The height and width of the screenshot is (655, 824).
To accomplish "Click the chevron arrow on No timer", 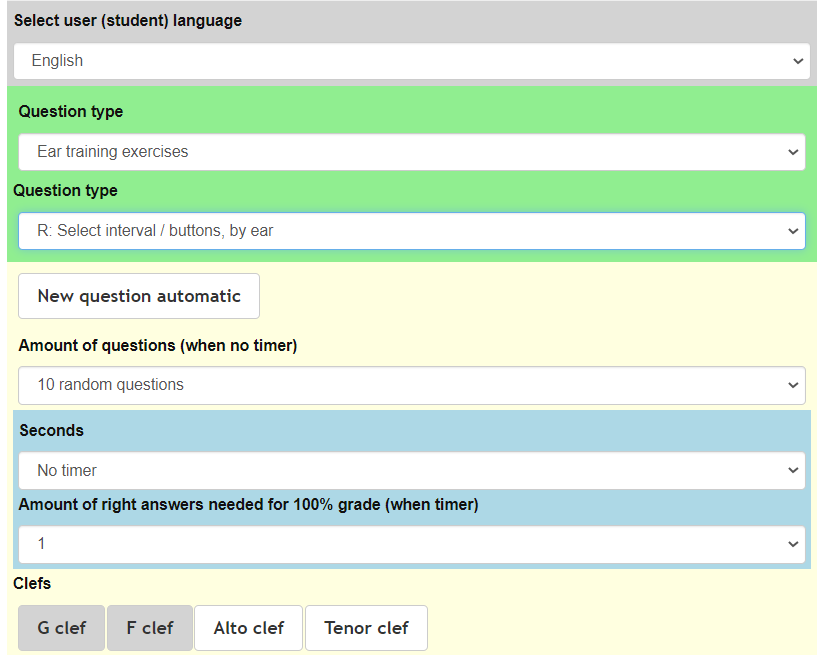I will tap(793, 471).
